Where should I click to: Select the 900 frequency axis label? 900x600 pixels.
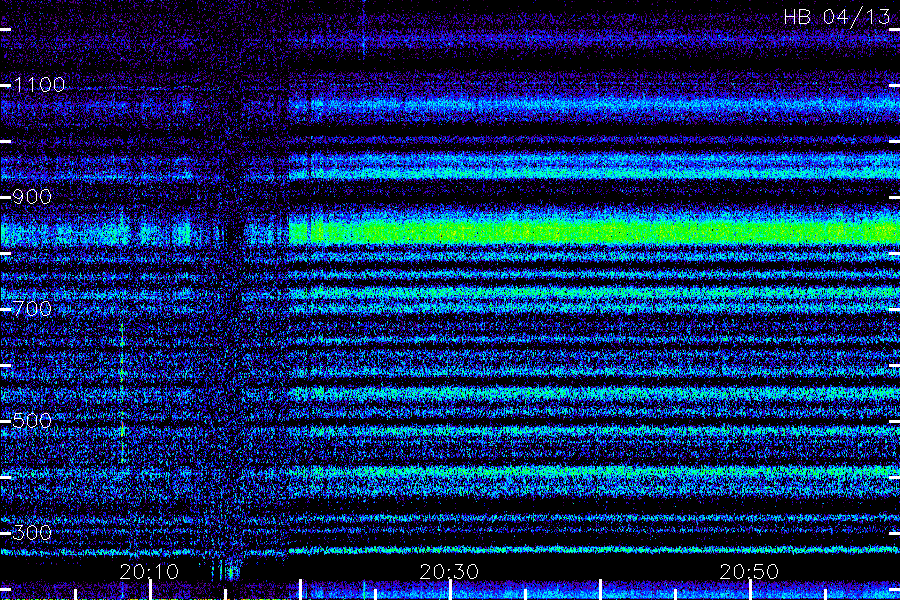[x=32, y=197]
